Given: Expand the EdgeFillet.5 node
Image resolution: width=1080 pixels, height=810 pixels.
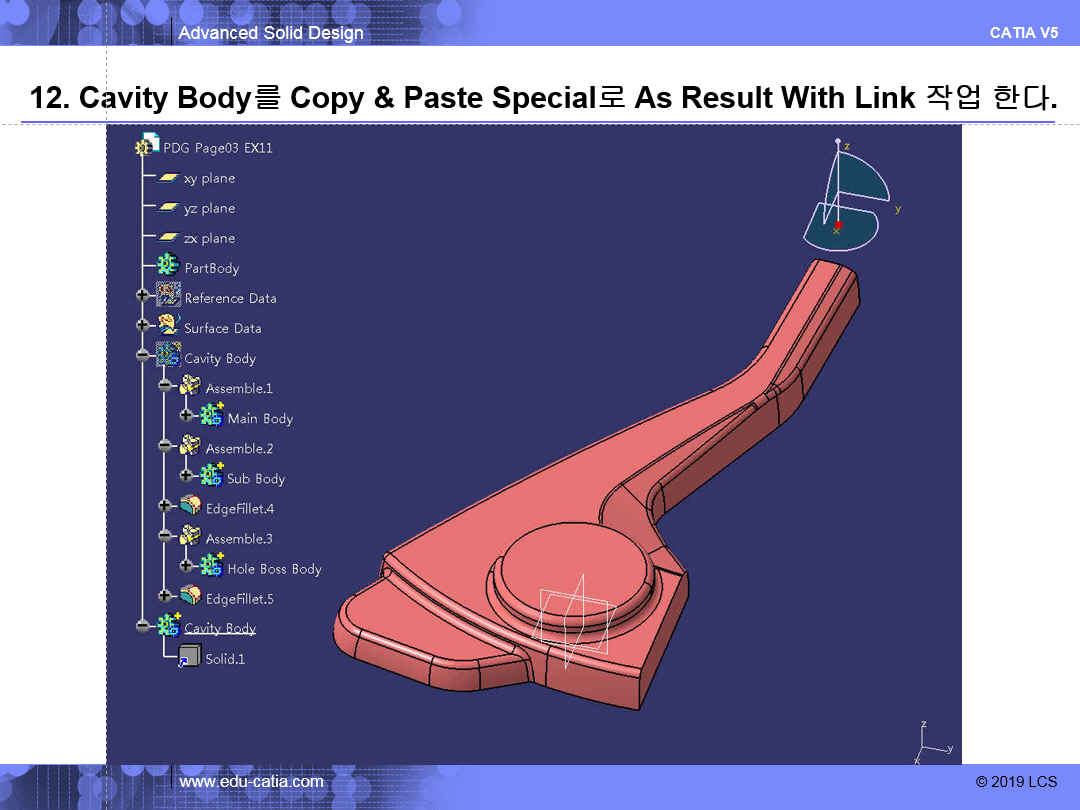Looking at the screenshot, I should 164,597.
